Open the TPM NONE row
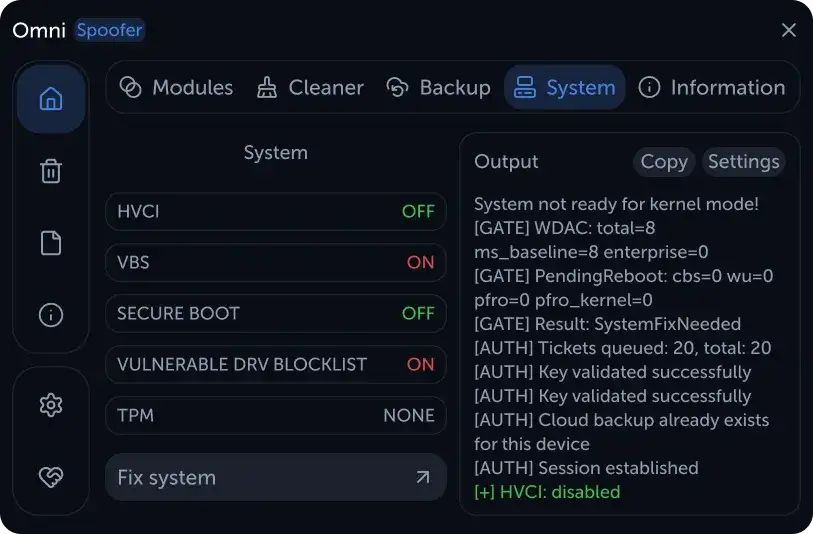 coord(276,415)
